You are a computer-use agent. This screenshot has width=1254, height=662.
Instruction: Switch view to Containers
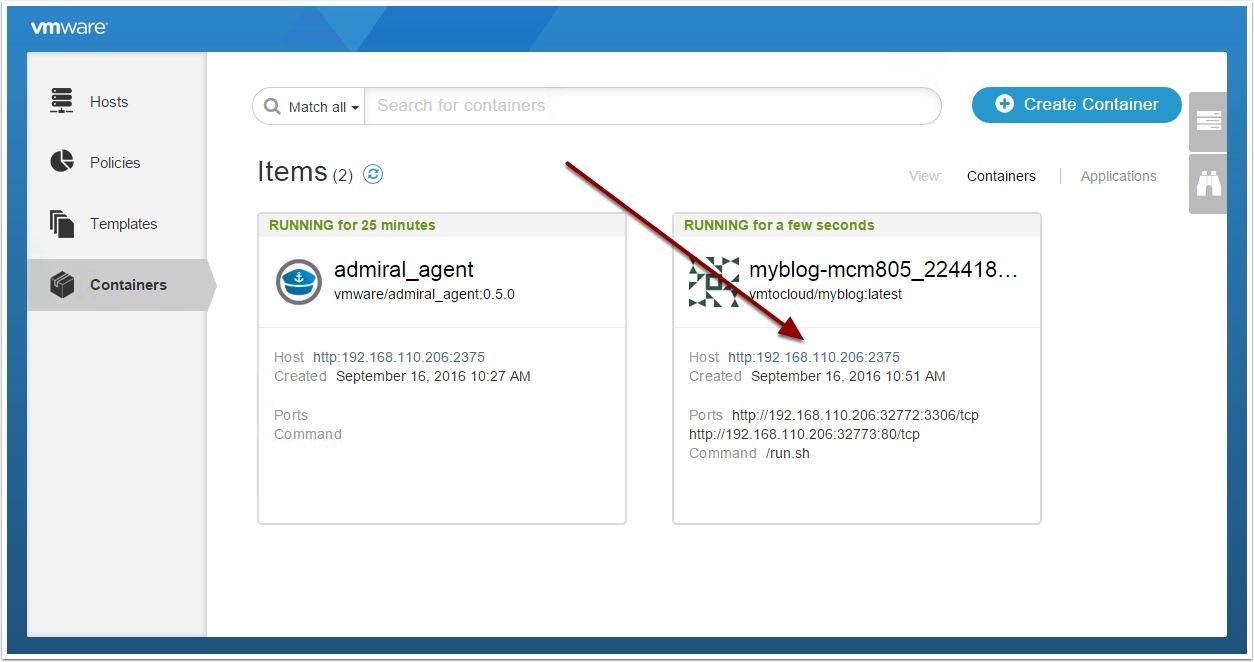tap(1001, 176)
